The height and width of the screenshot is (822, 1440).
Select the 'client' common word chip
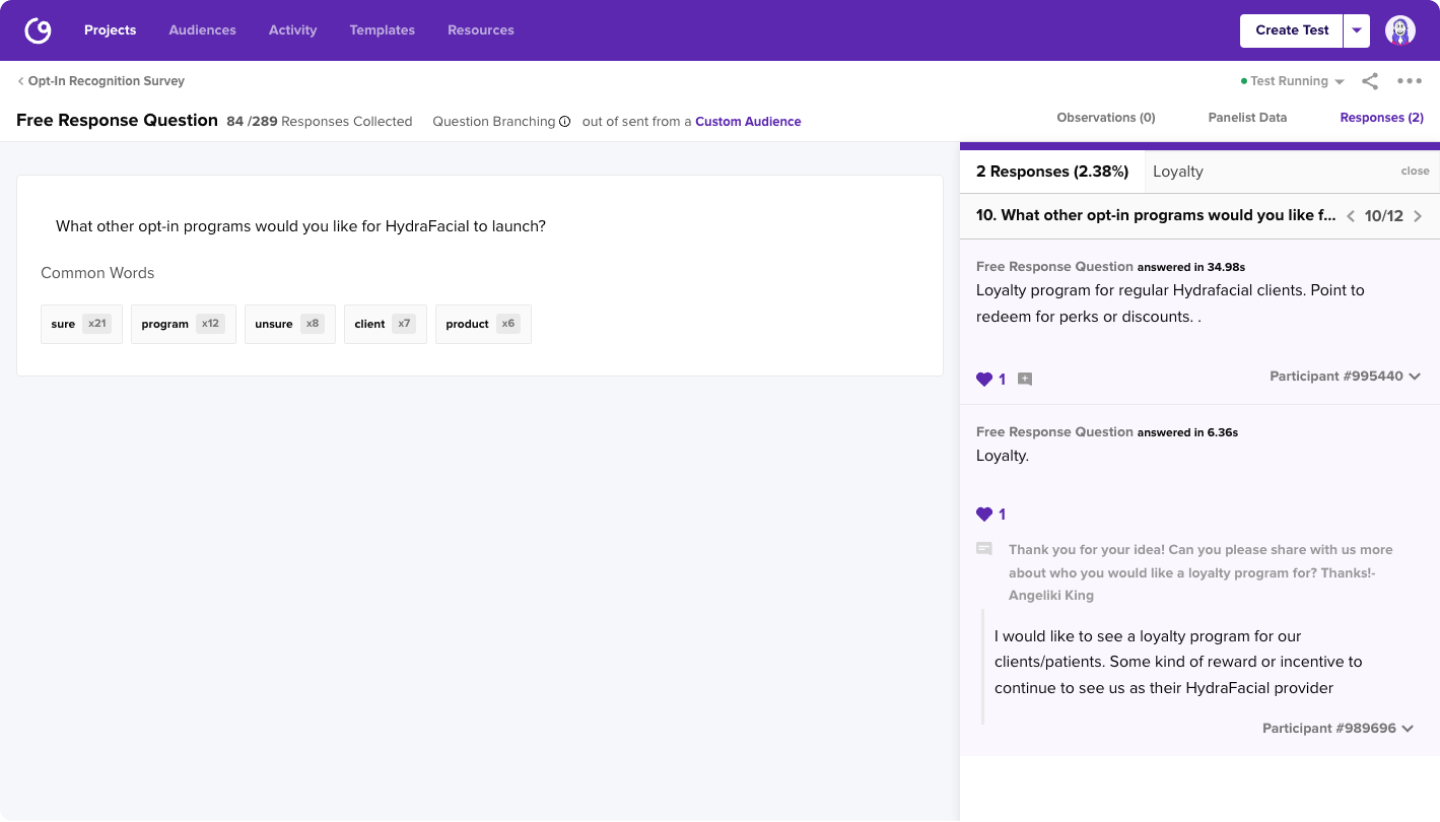point(385,324)
